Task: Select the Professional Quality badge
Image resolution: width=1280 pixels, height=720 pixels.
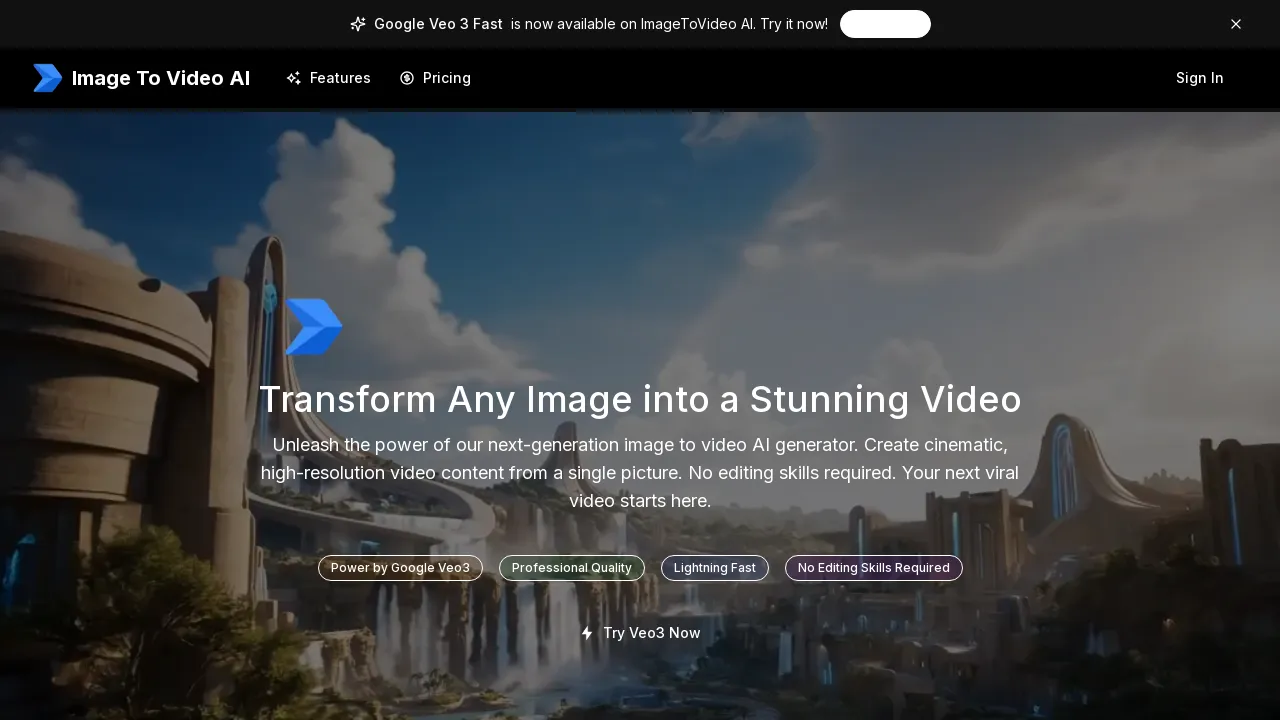Action: (572, 568)
